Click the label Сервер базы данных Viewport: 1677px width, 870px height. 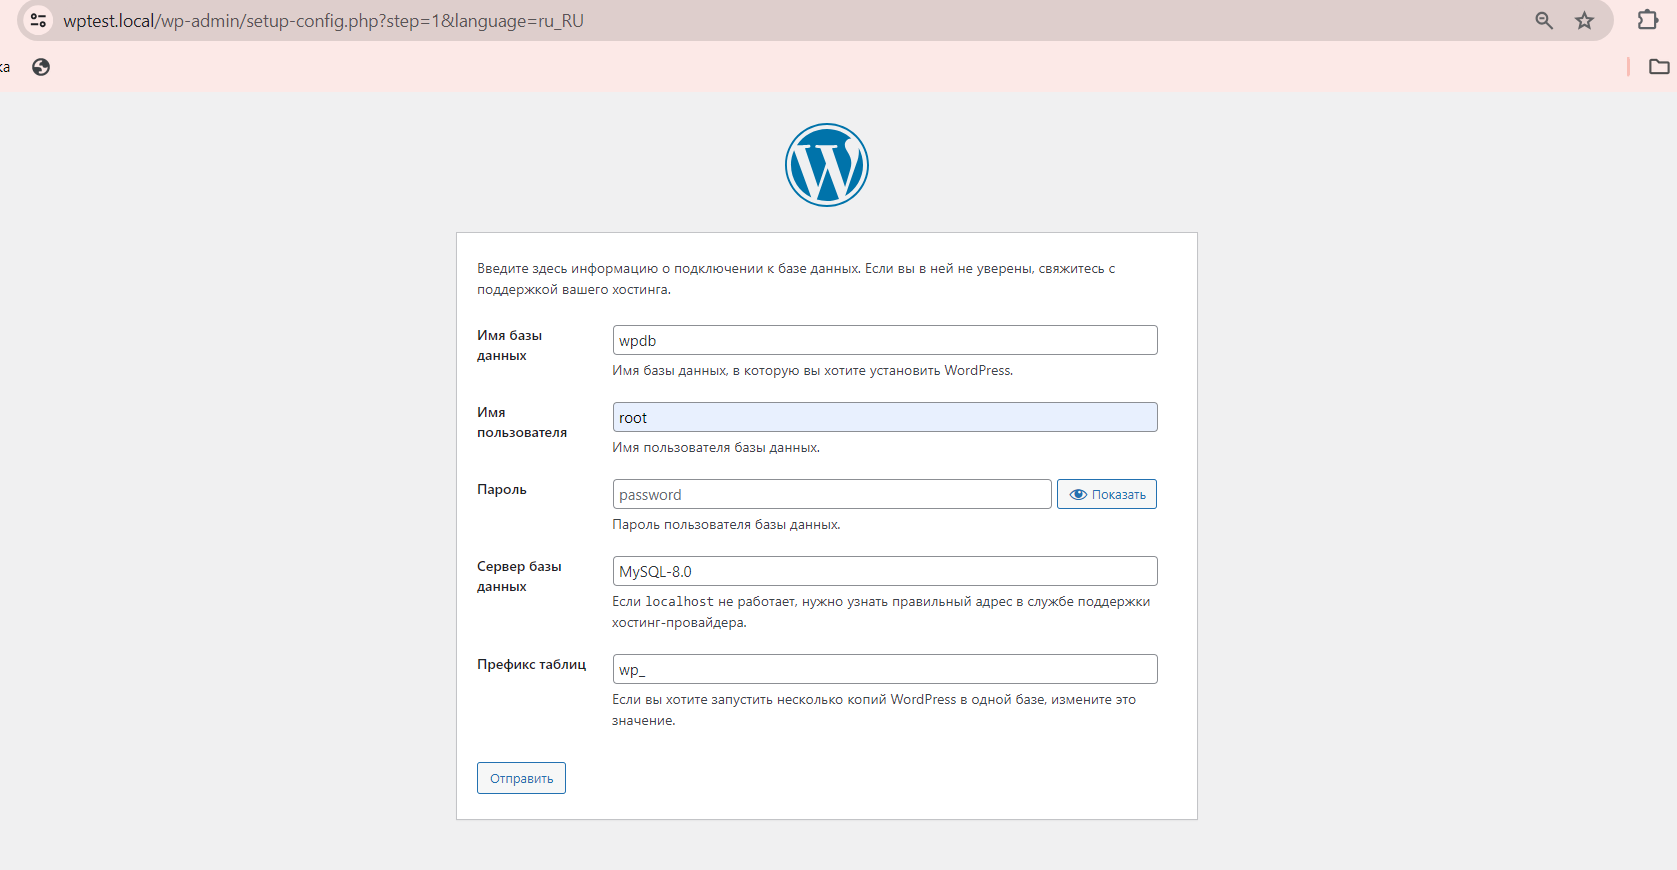tap(519, 576)
